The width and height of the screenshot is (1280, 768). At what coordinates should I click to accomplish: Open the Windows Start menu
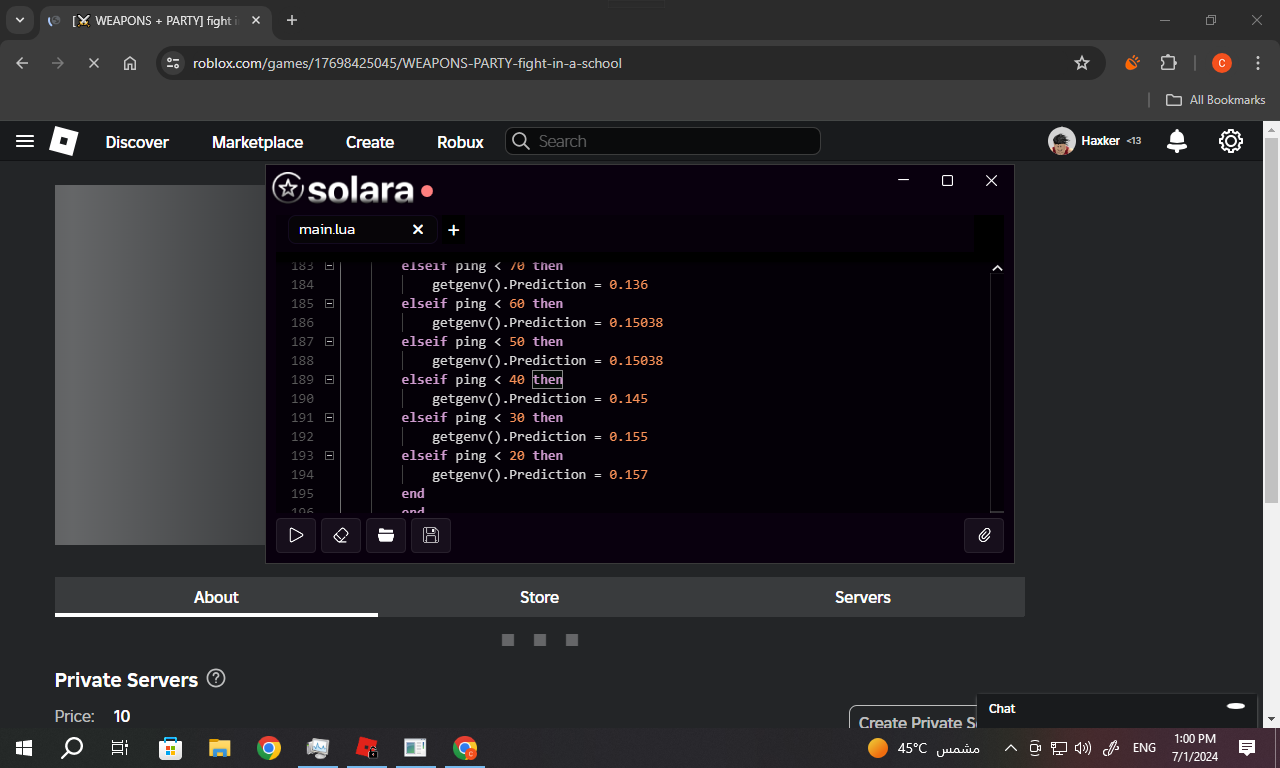click(x=24, y=747)
